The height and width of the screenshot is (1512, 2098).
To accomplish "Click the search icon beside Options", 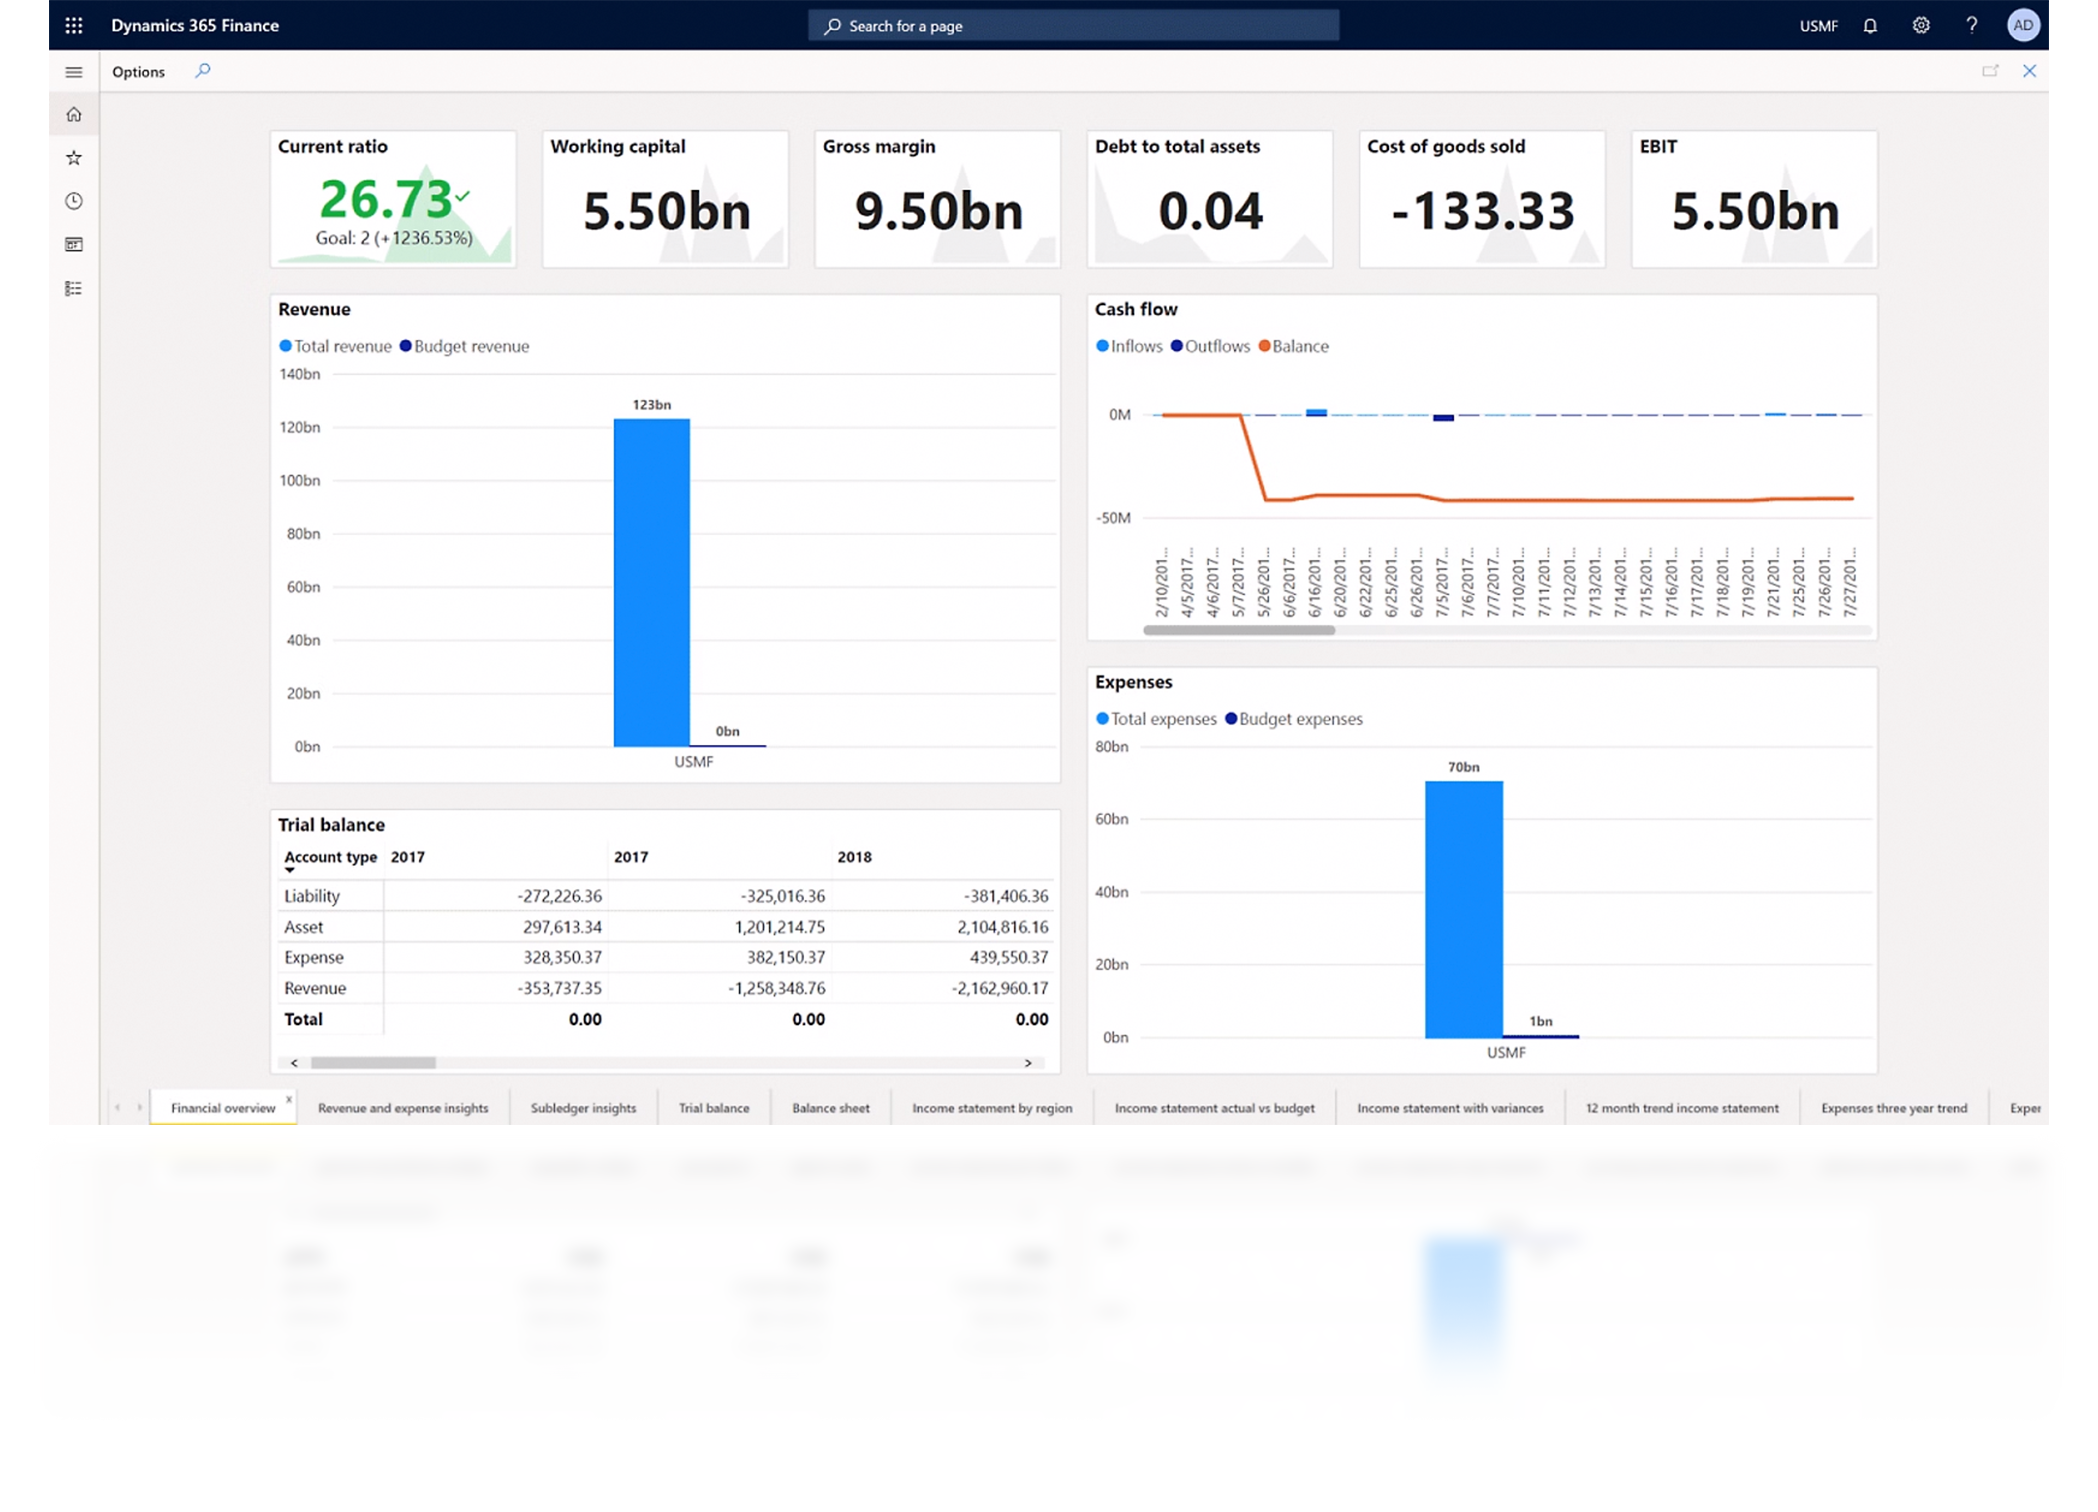I will [203, 71].
